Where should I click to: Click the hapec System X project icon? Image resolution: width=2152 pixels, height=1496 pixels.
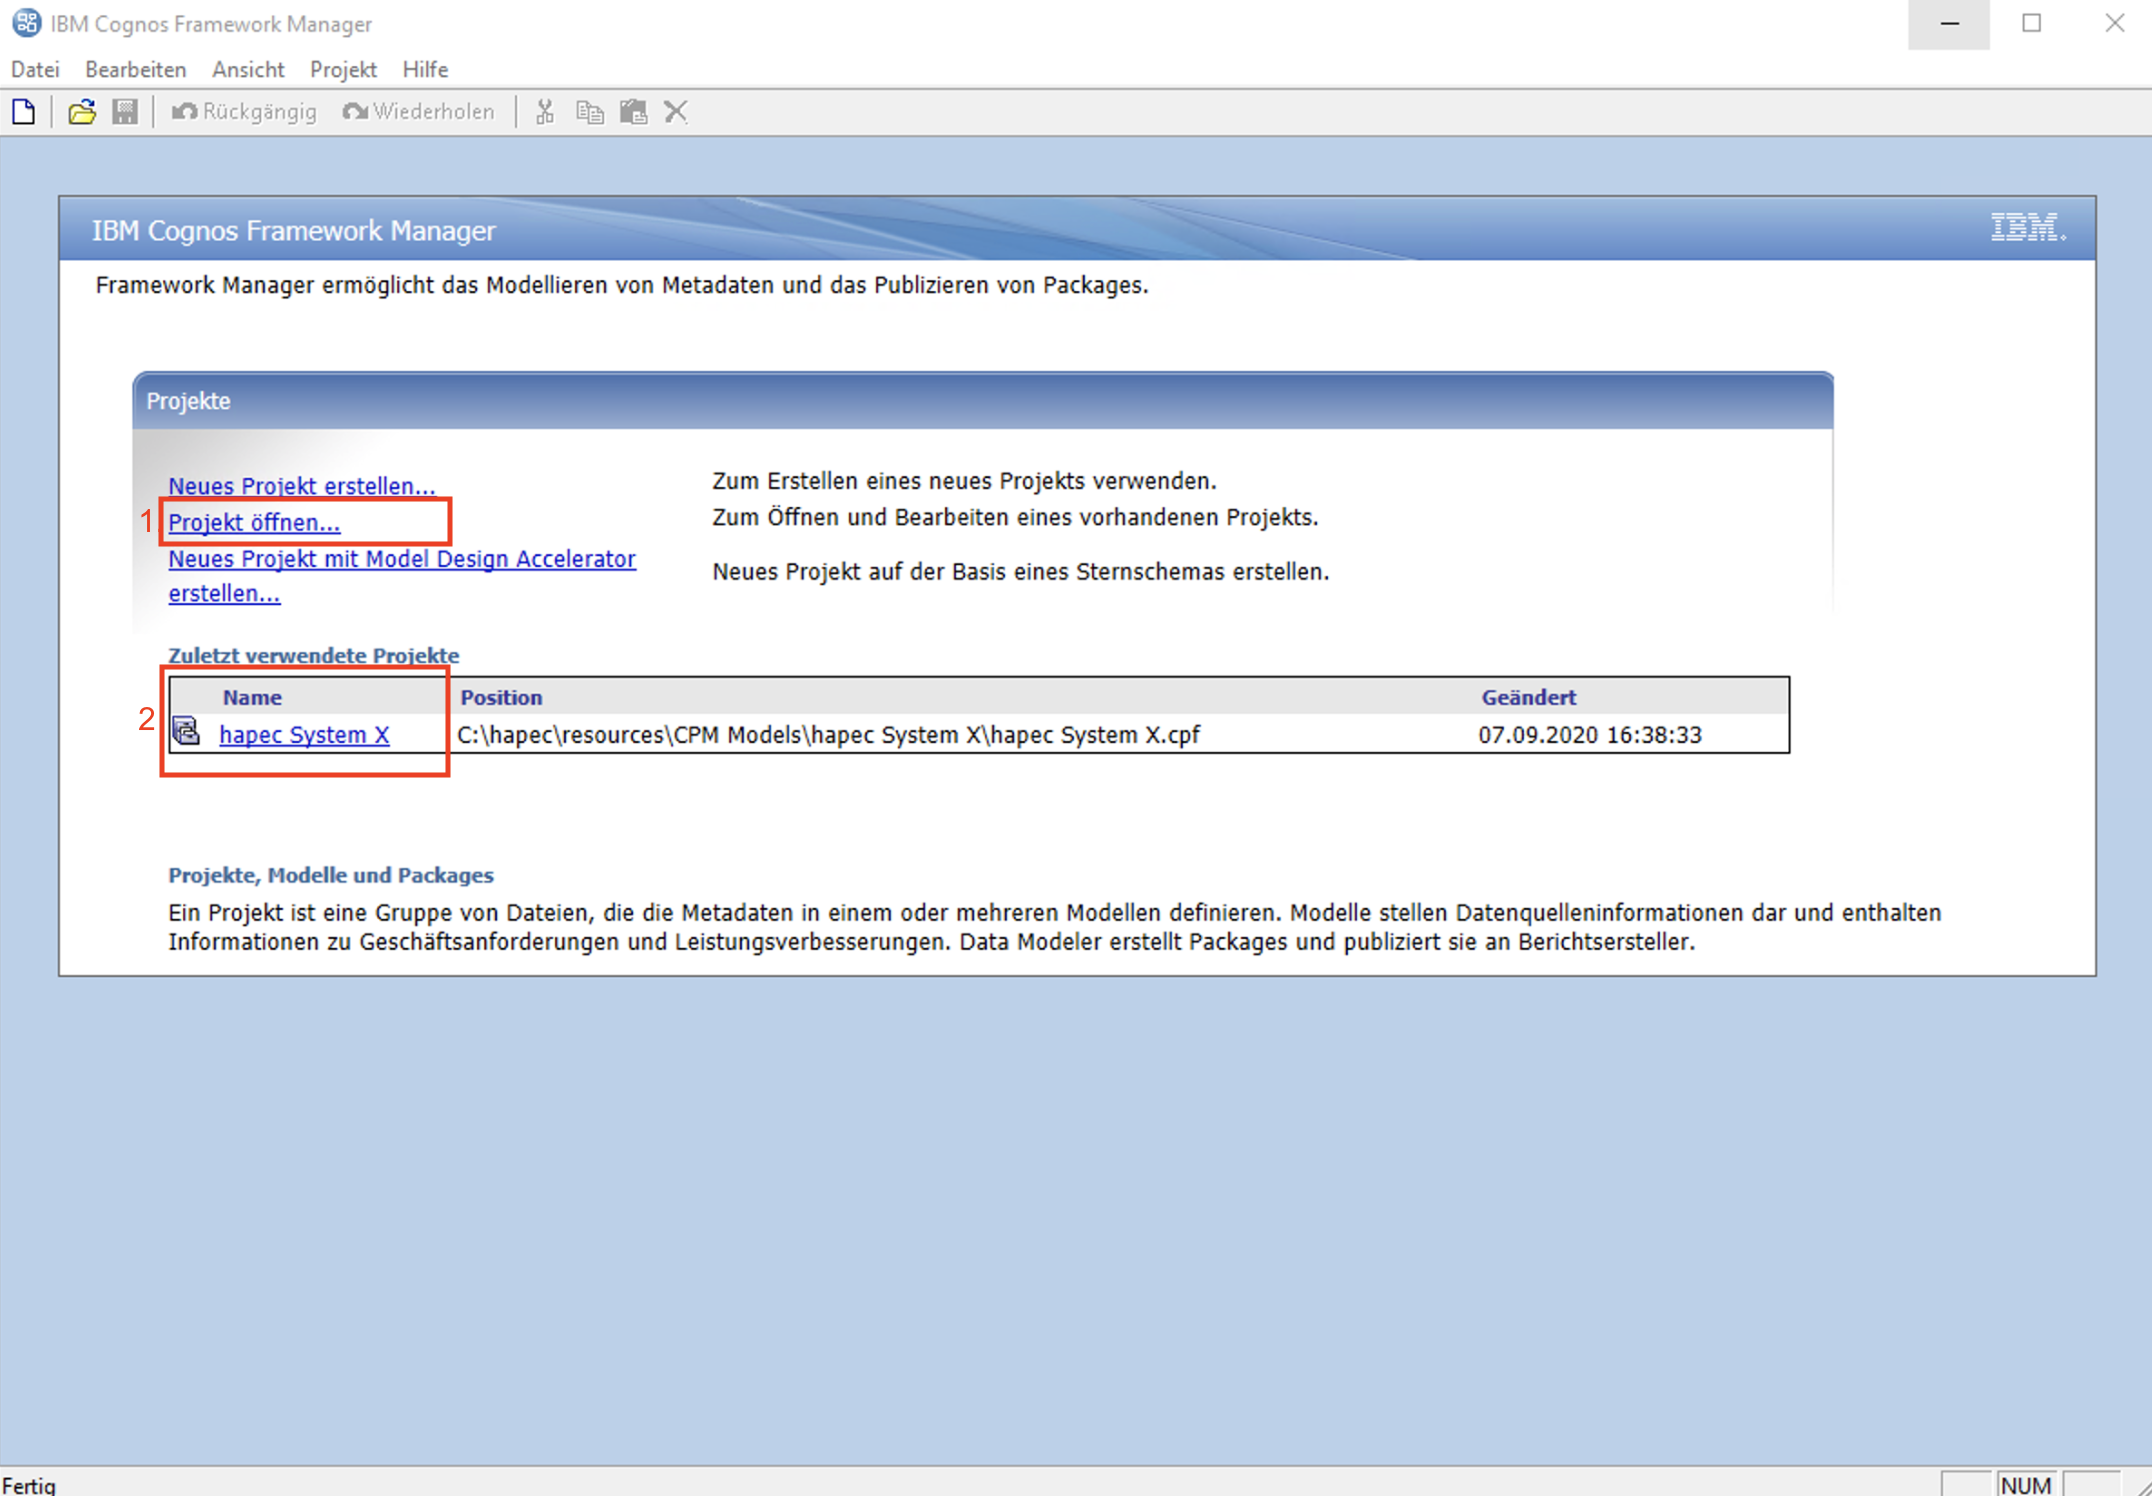[187, 732]
